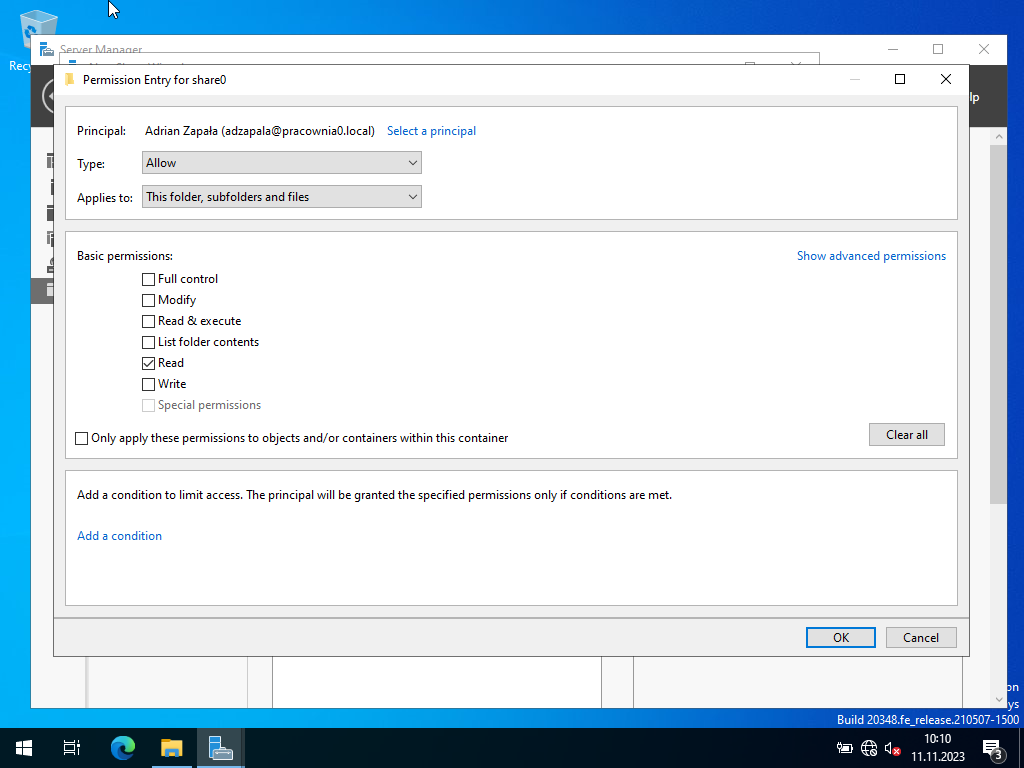Click the 'Select a principal' link
This screenshot has width=1024, height=768.
tap(431, 131)
